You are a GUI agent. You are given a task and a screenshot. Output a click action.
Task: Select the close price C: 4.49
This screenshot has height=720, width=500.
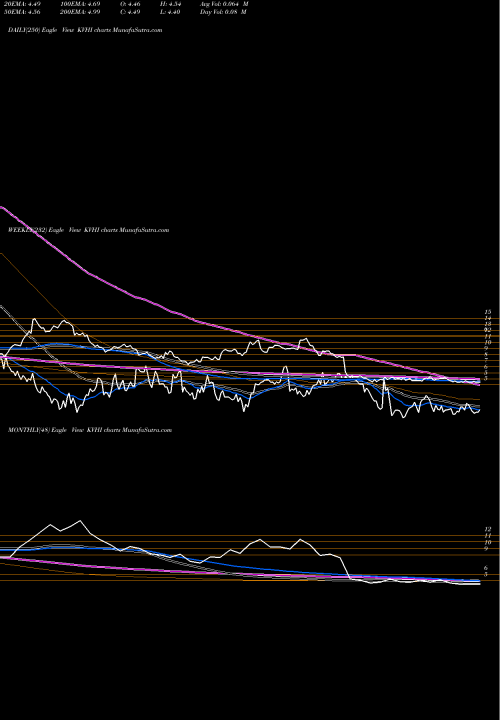pyautogui.click(x=128, y=12)
